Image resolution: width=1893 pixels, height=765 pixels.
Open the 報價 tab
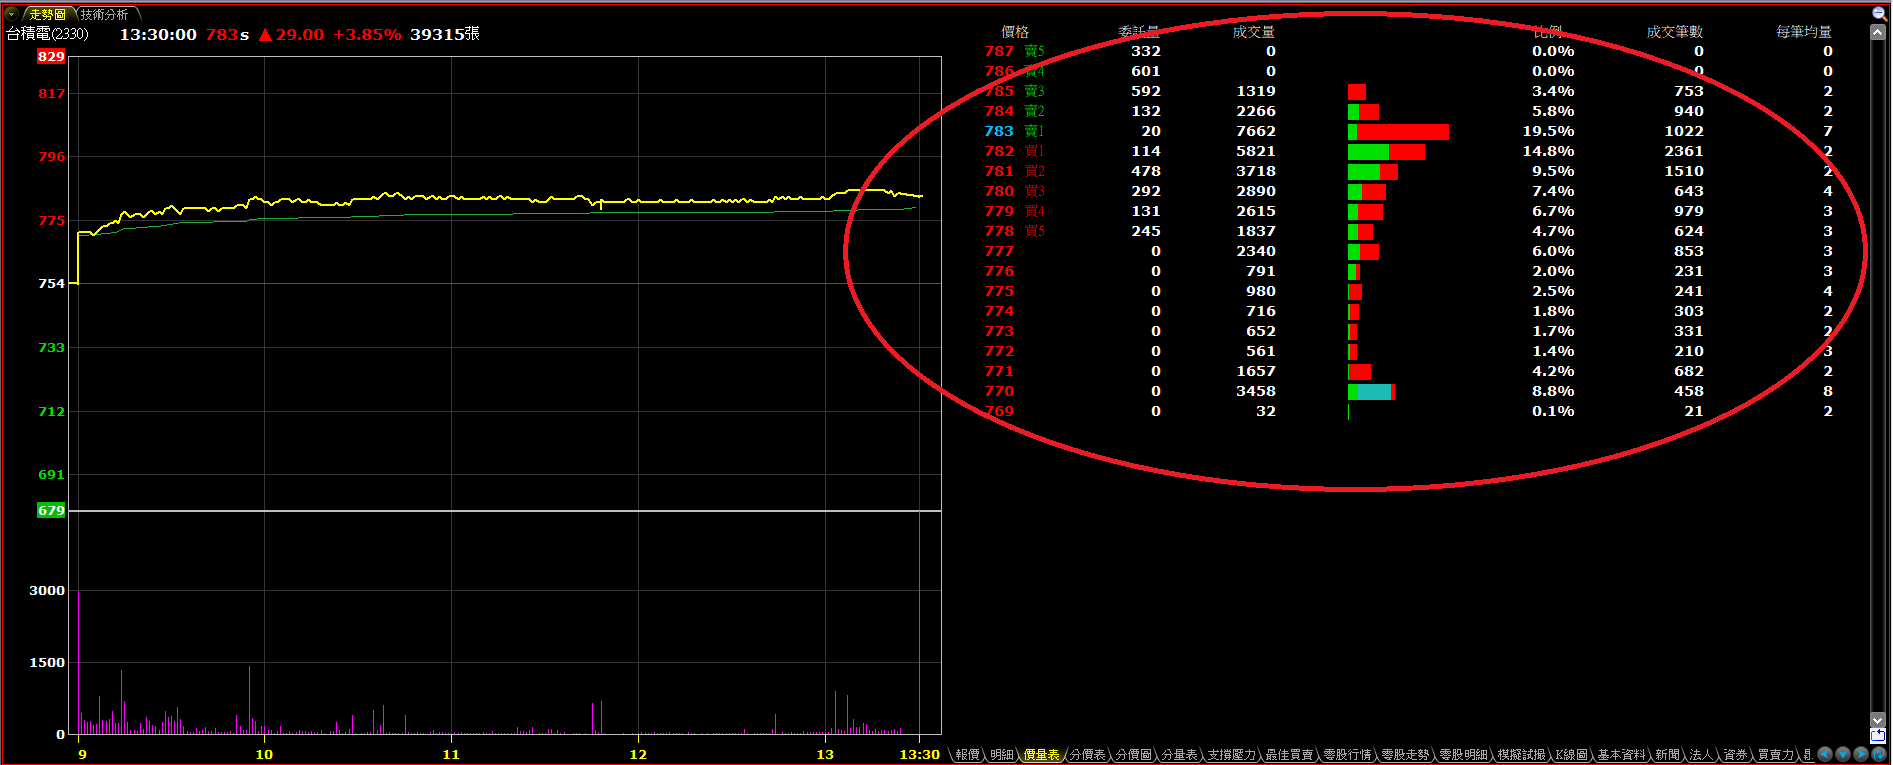(967, 755)
